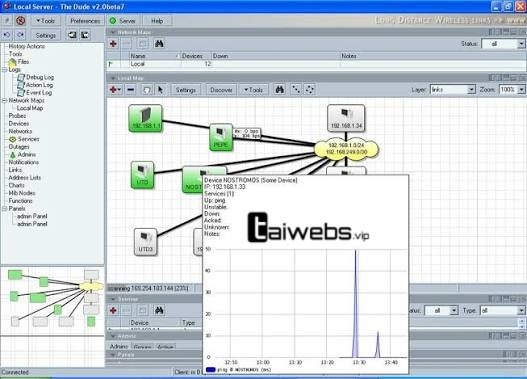The width and height of the screenshot is (527, 379).
Task: Click the right export icon beside Settings
Action: pos(85,35)
